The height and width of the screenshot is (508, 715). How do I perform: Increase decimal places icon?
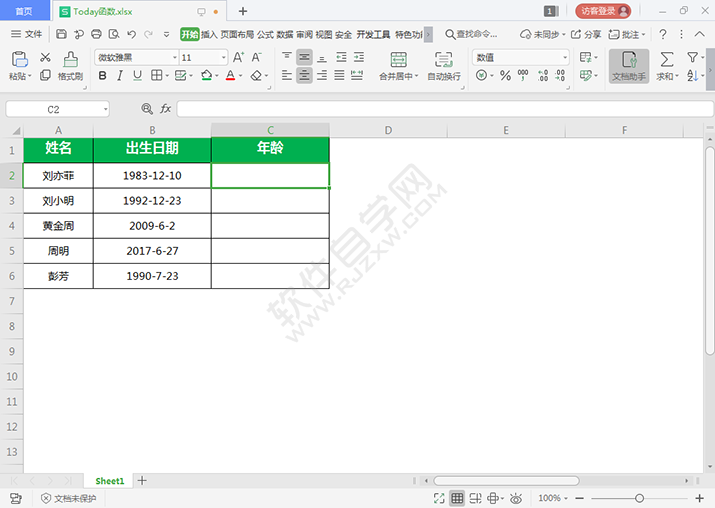(x=543, y=75)
